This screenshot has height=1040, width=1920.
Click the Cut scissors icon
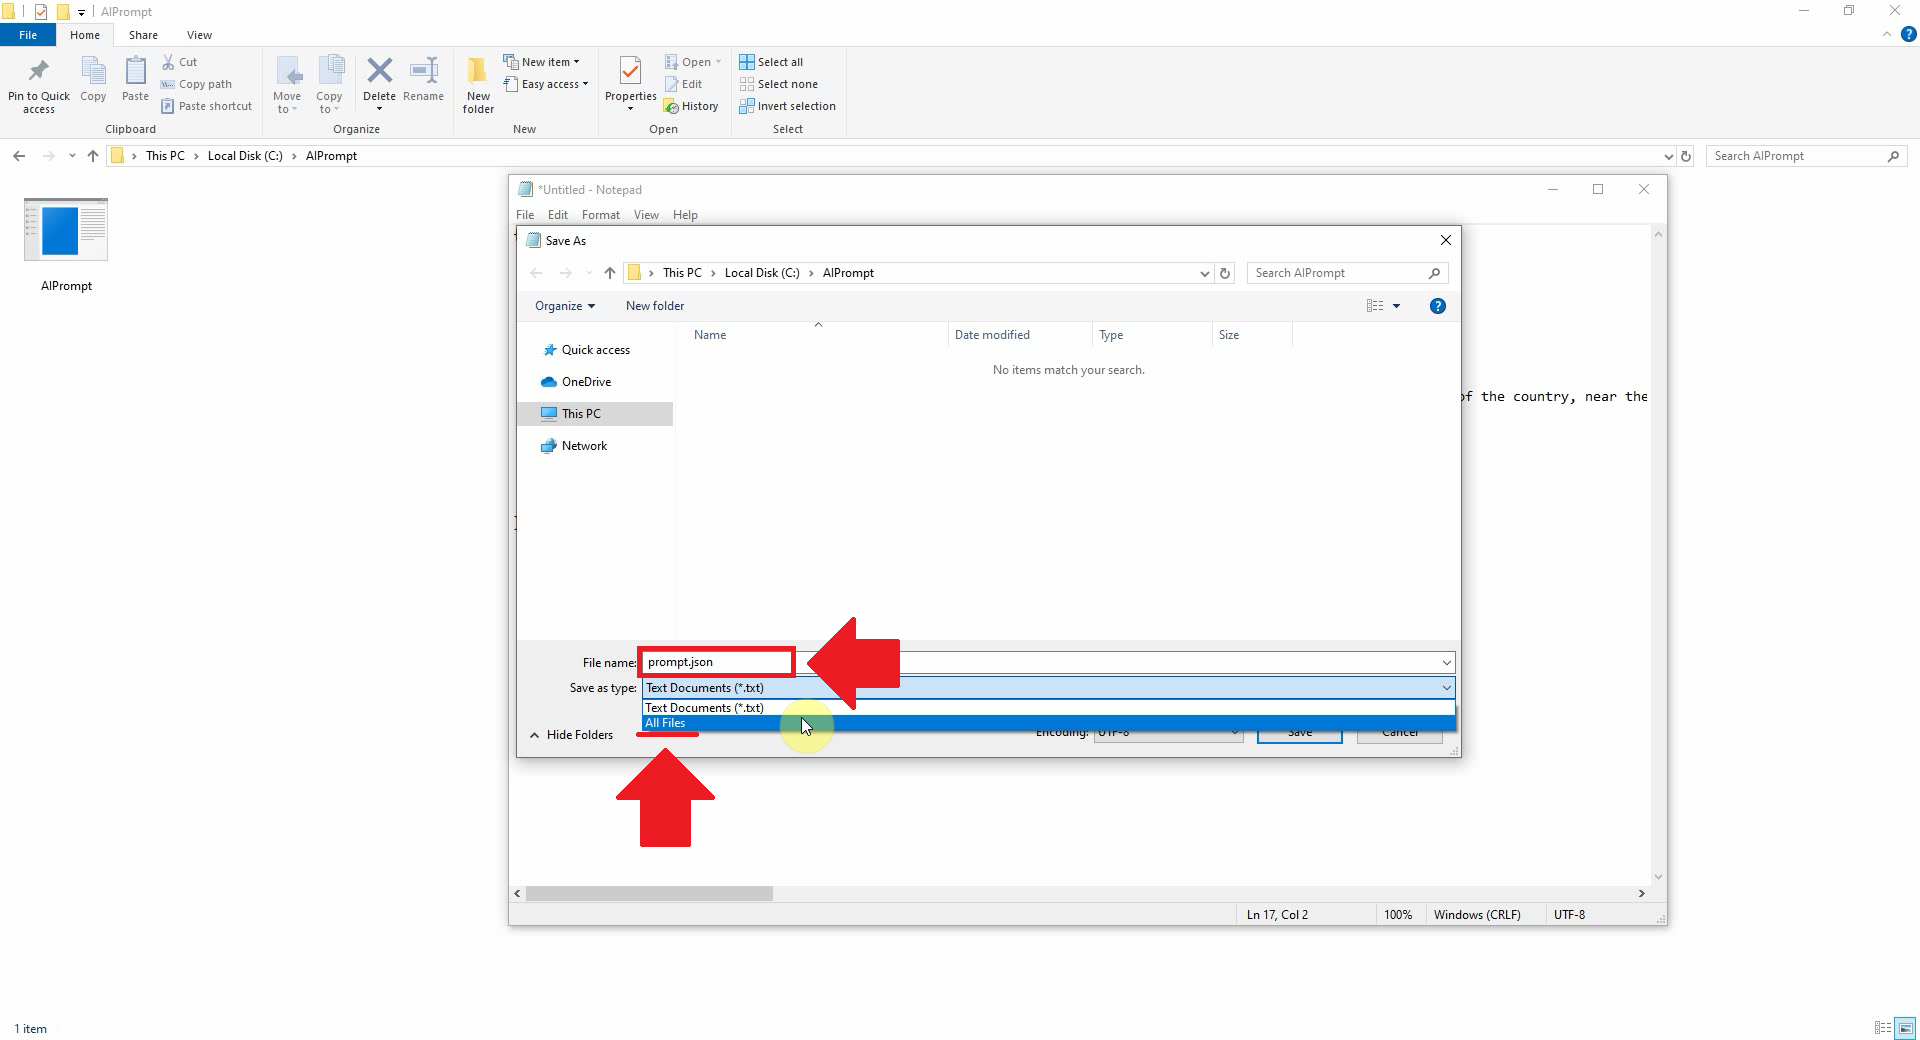168,62
